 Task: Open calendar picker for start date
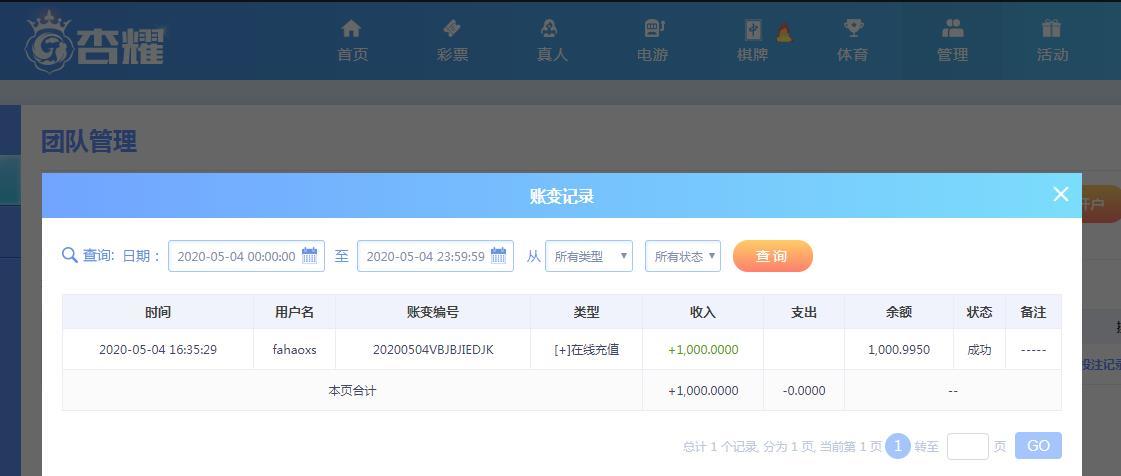point(310,256)
